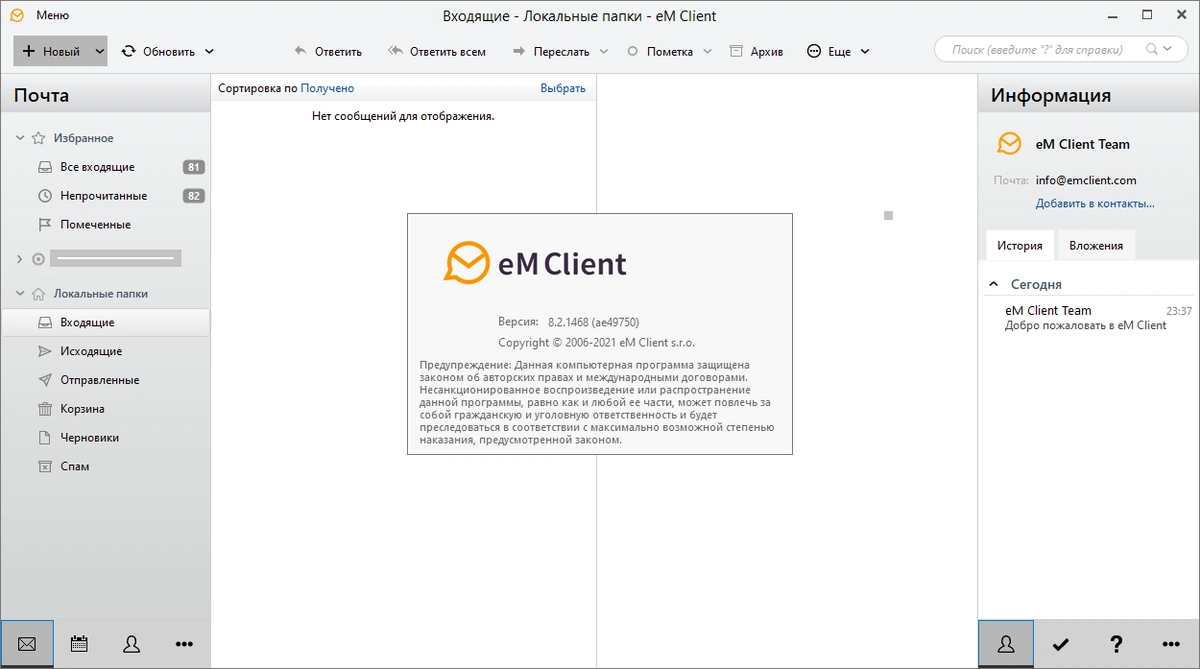
Task: Open the agenda checkmark icon in right sidebar
Action: 1061,644
